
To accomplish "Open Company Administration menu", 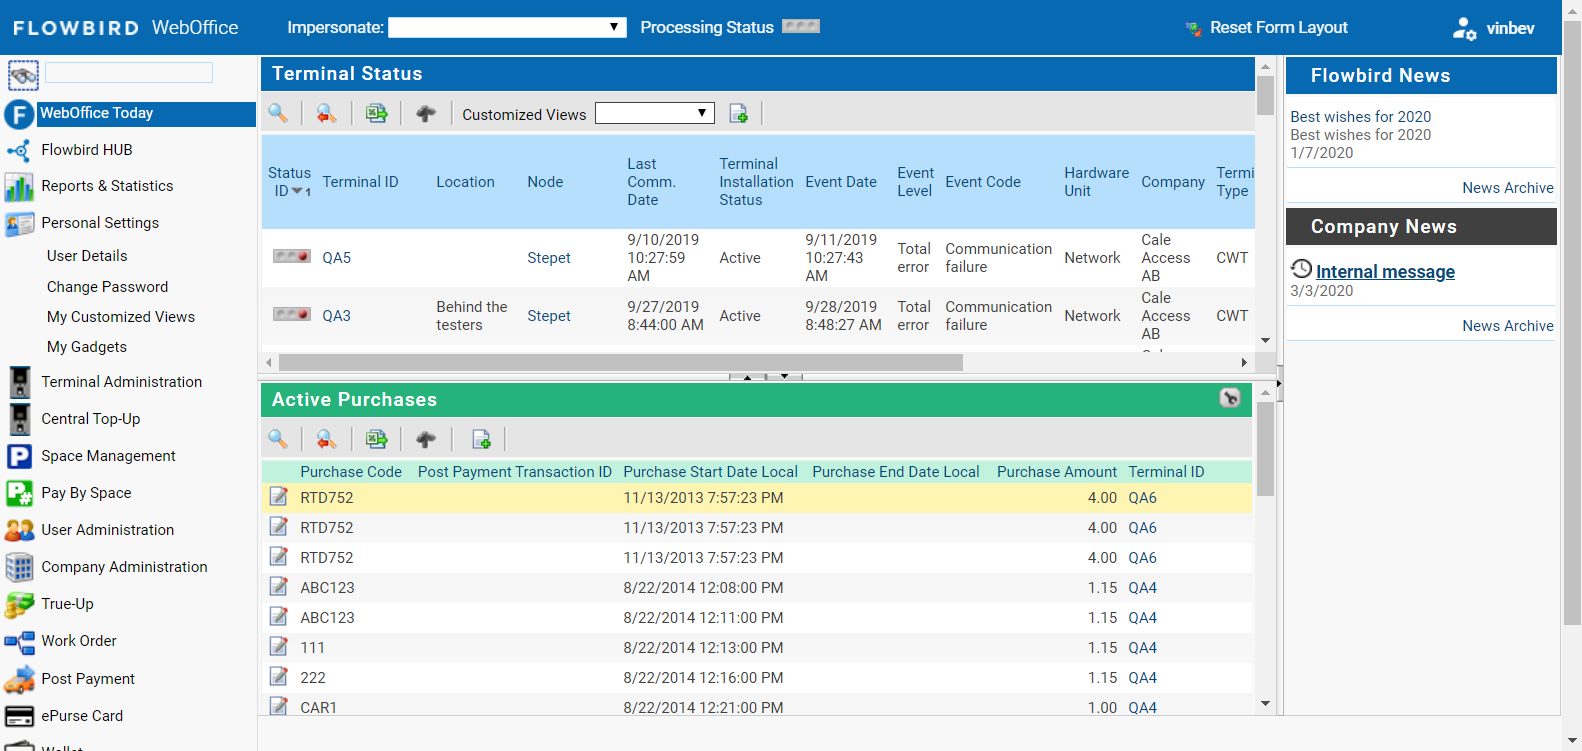I will click(x=124, y=567).
